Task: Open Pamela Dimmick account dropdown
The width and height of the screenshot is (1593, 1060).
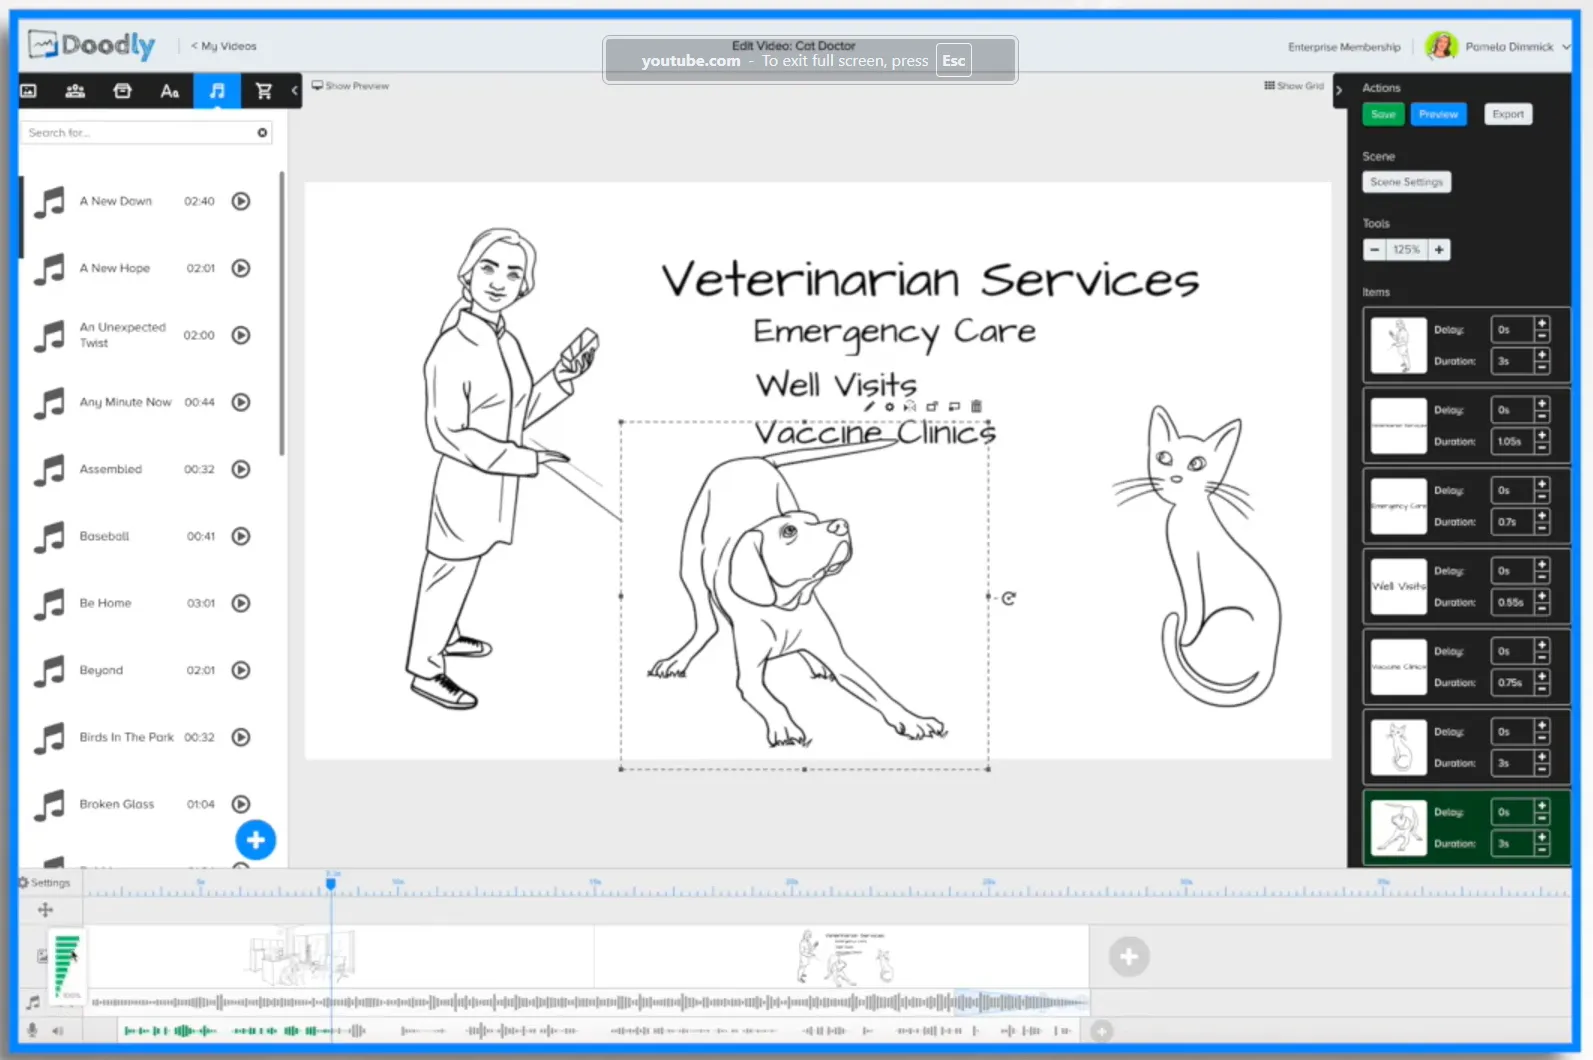Action: (1565, 47)
